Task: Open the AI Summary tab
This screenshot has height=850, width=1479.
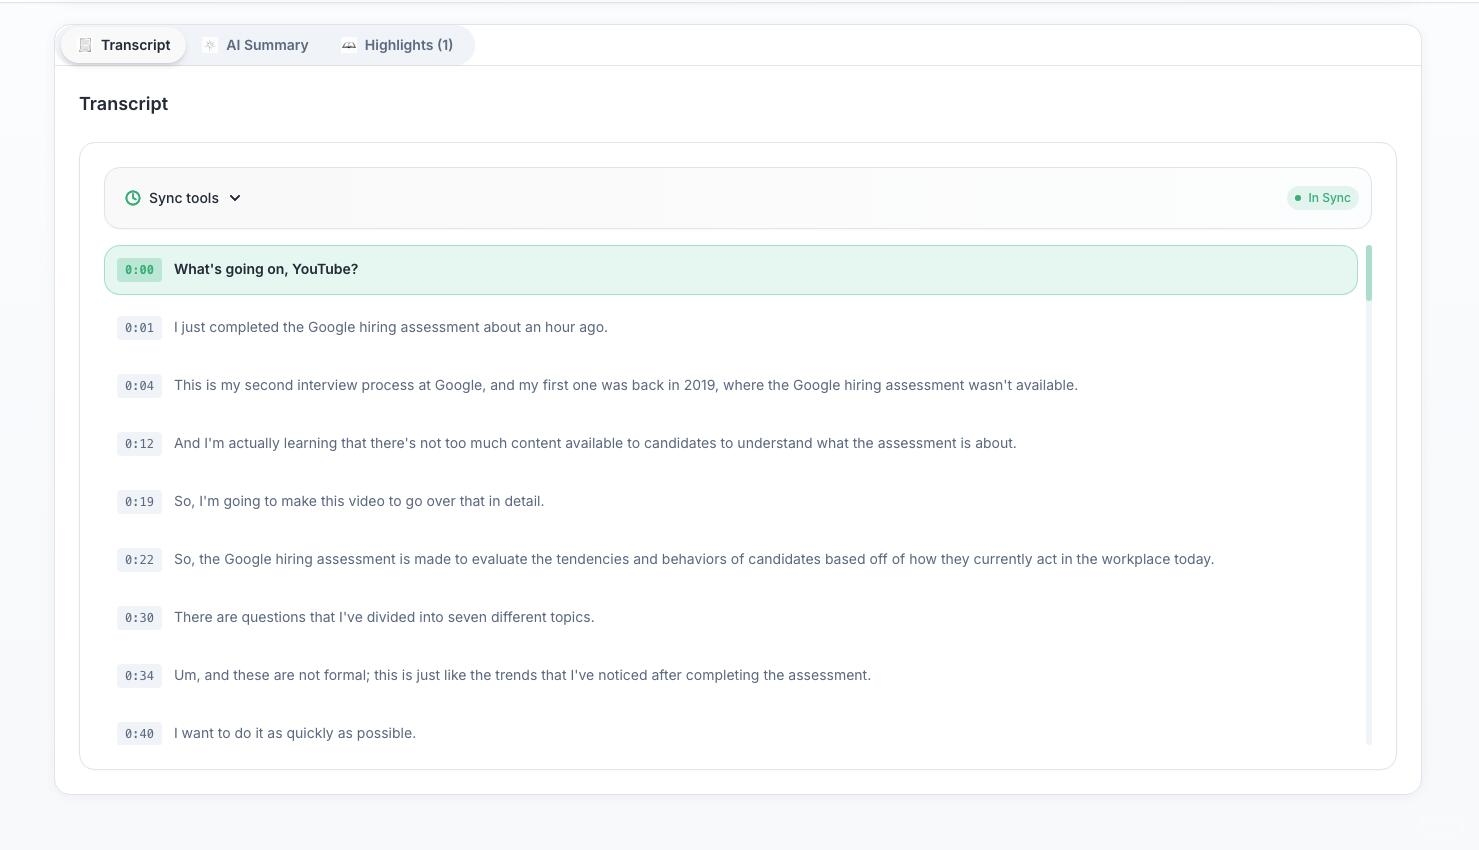Action: pyautogui.click(x=255, y=45)
